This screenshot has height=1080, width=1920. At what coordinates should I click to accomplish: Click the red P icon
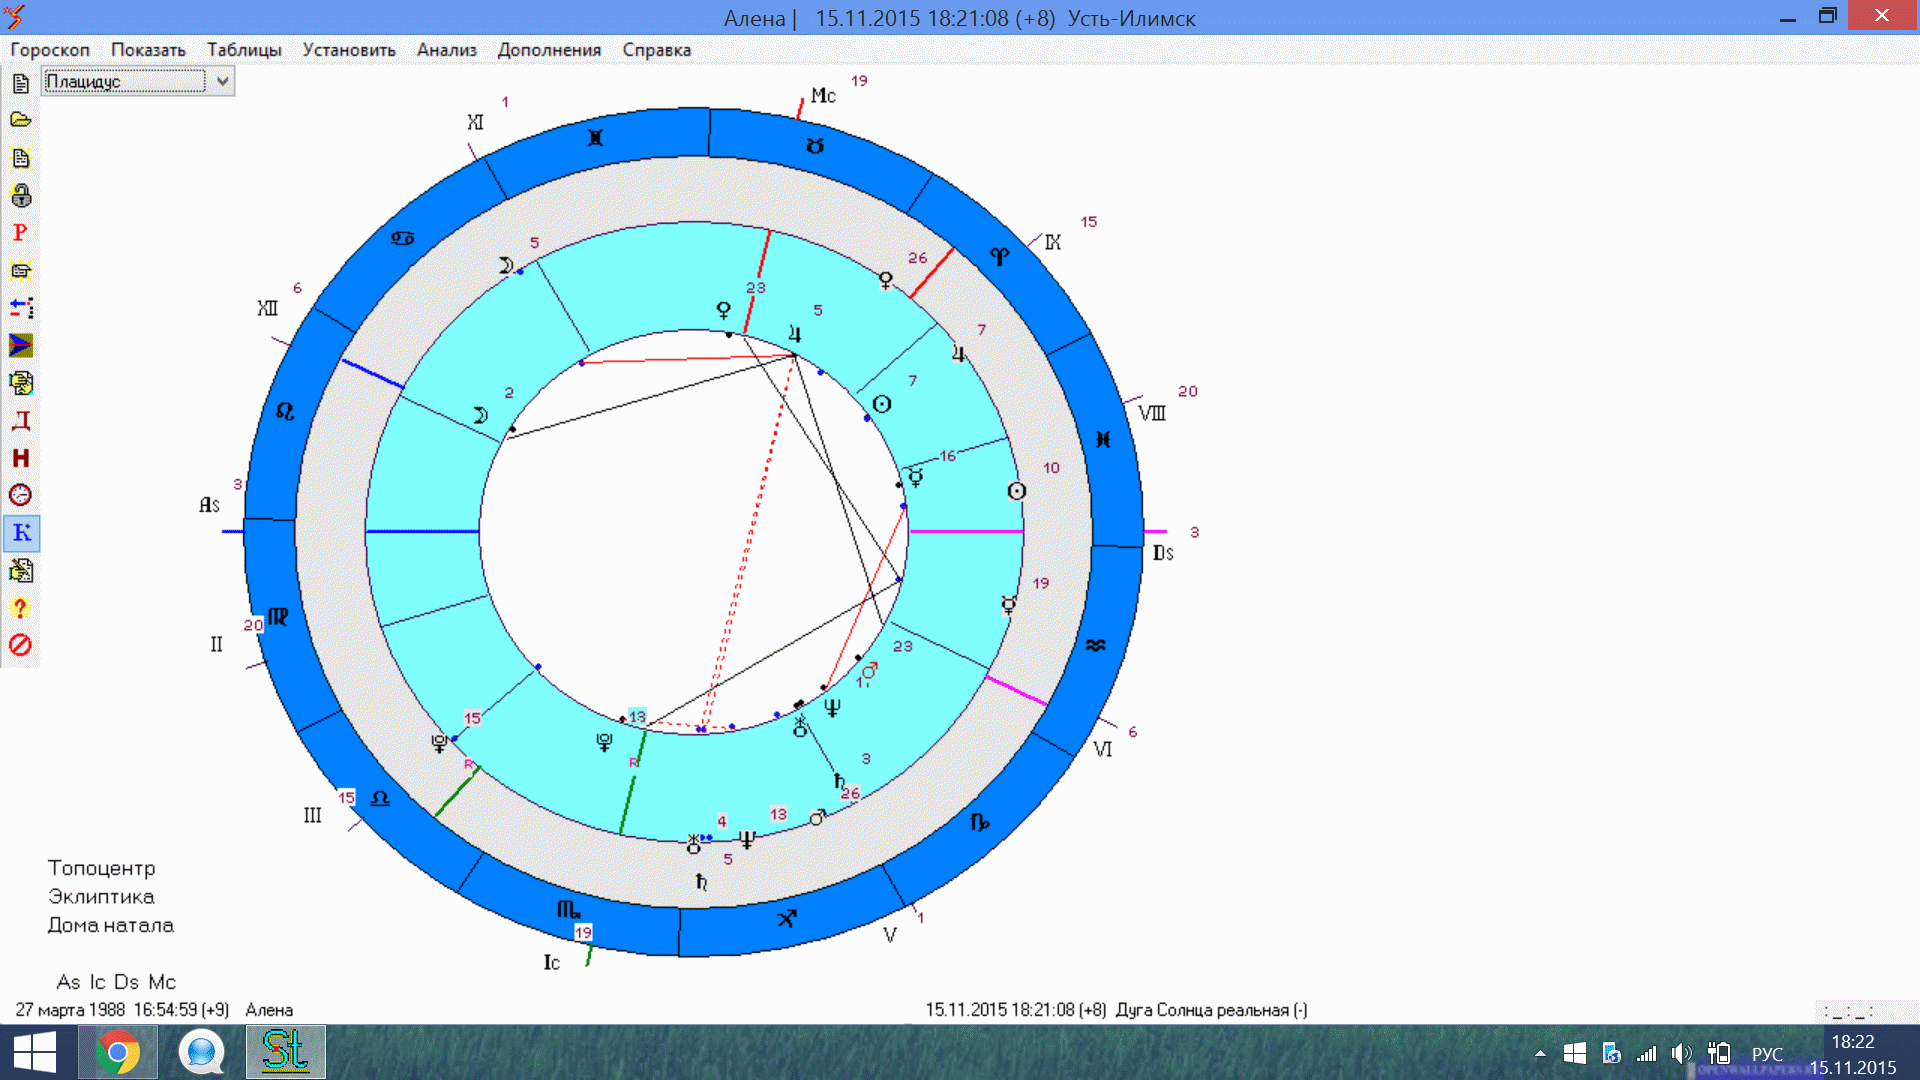(x=20, y=233)
